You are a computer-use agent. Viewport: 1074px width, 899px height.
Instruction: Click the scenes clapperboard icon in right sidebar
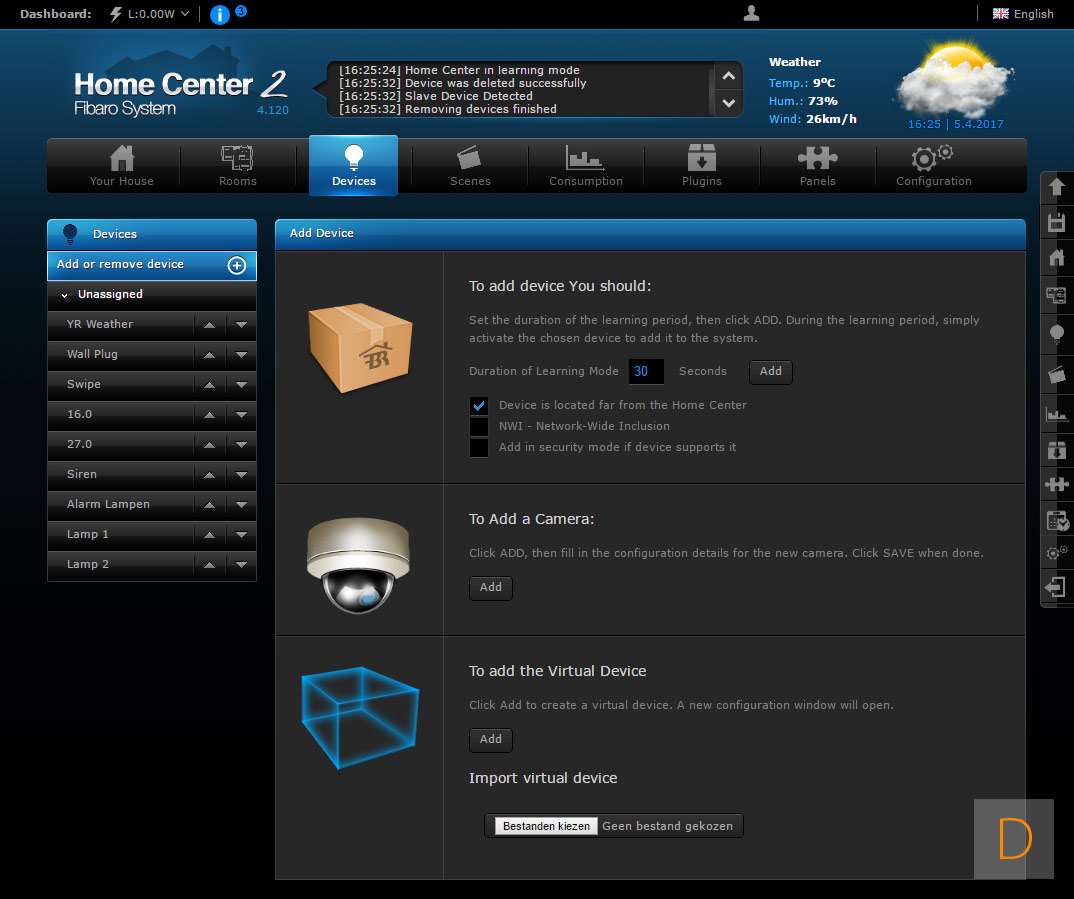[x=1056, y=375]
